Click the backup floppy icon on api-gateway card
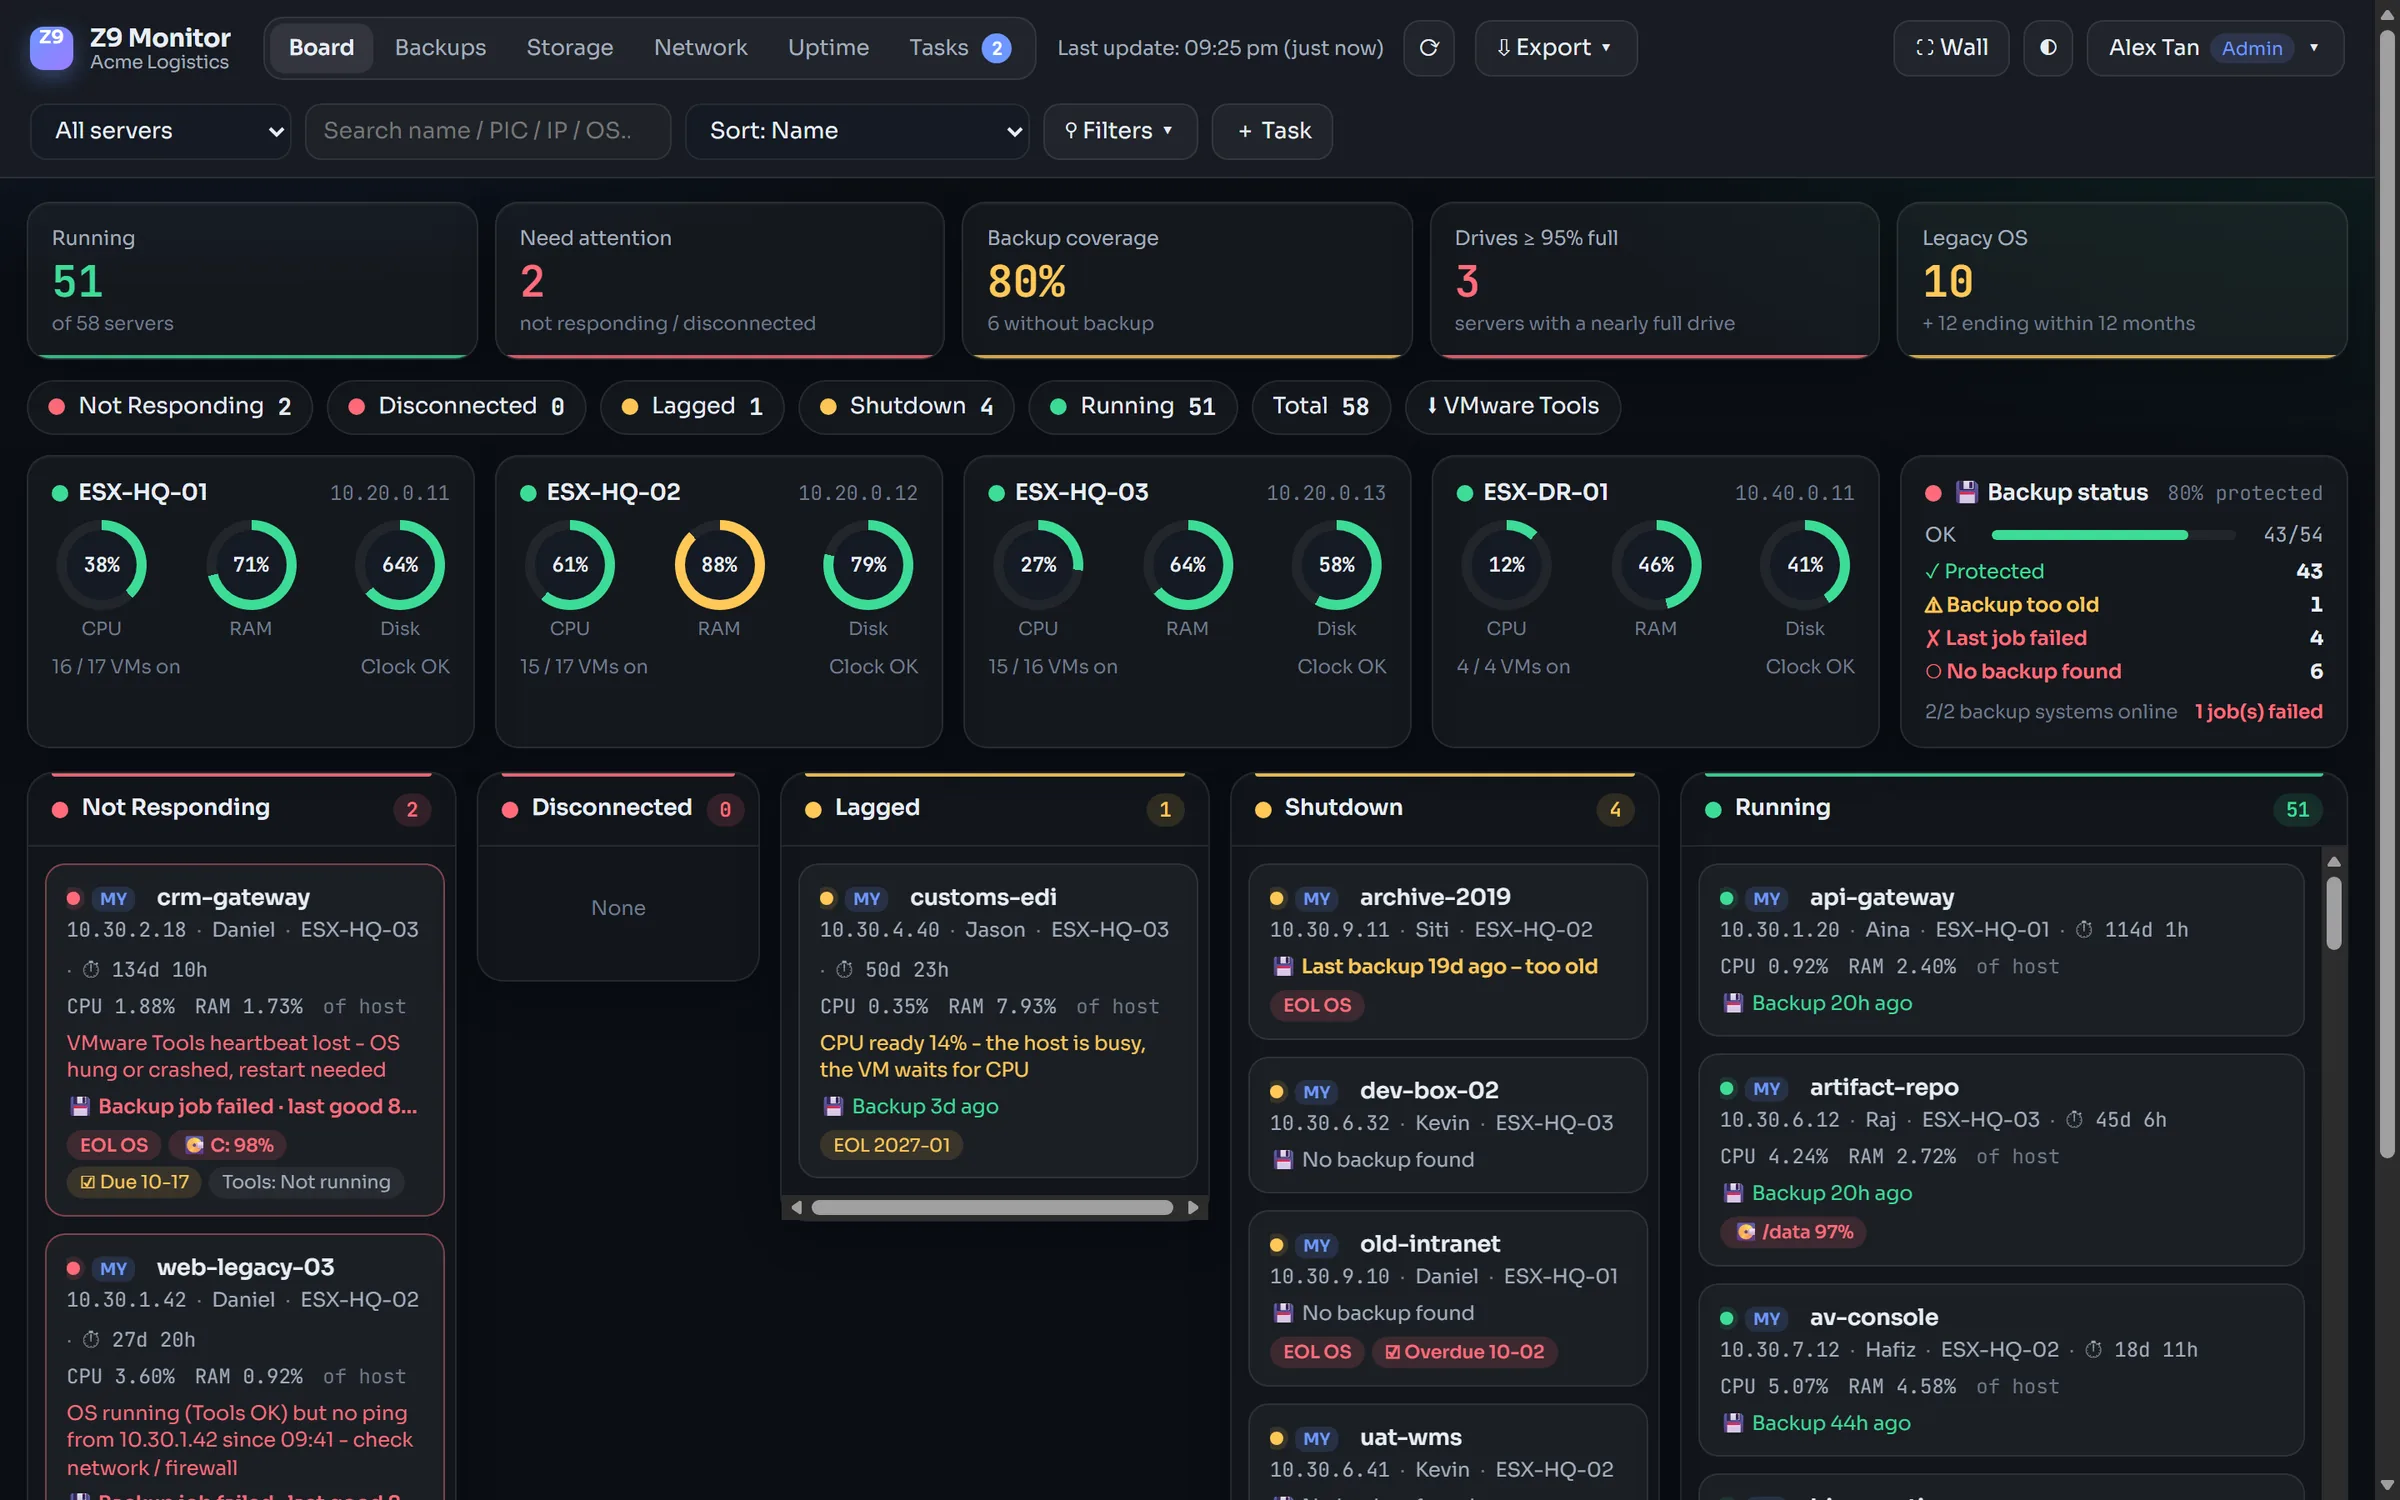 [x=1733, y=1003]
